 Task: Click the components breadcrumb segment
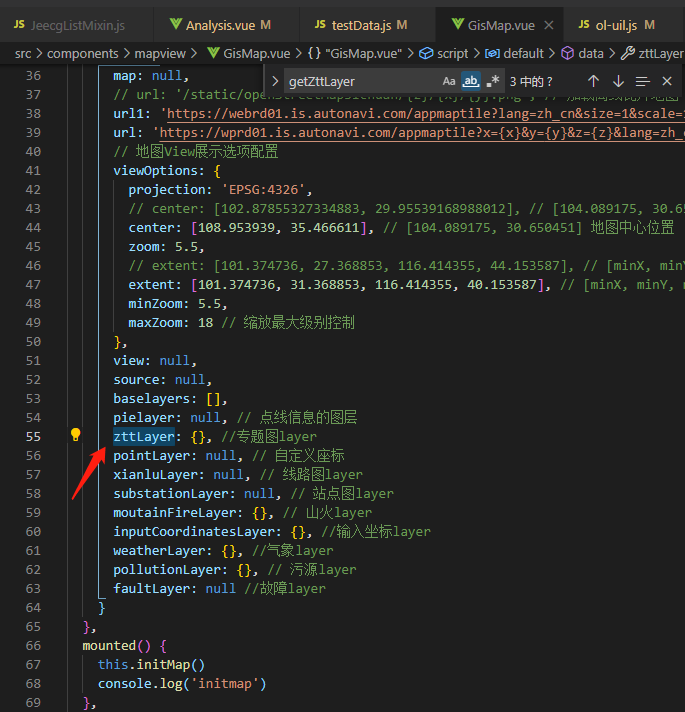(83, 54)
